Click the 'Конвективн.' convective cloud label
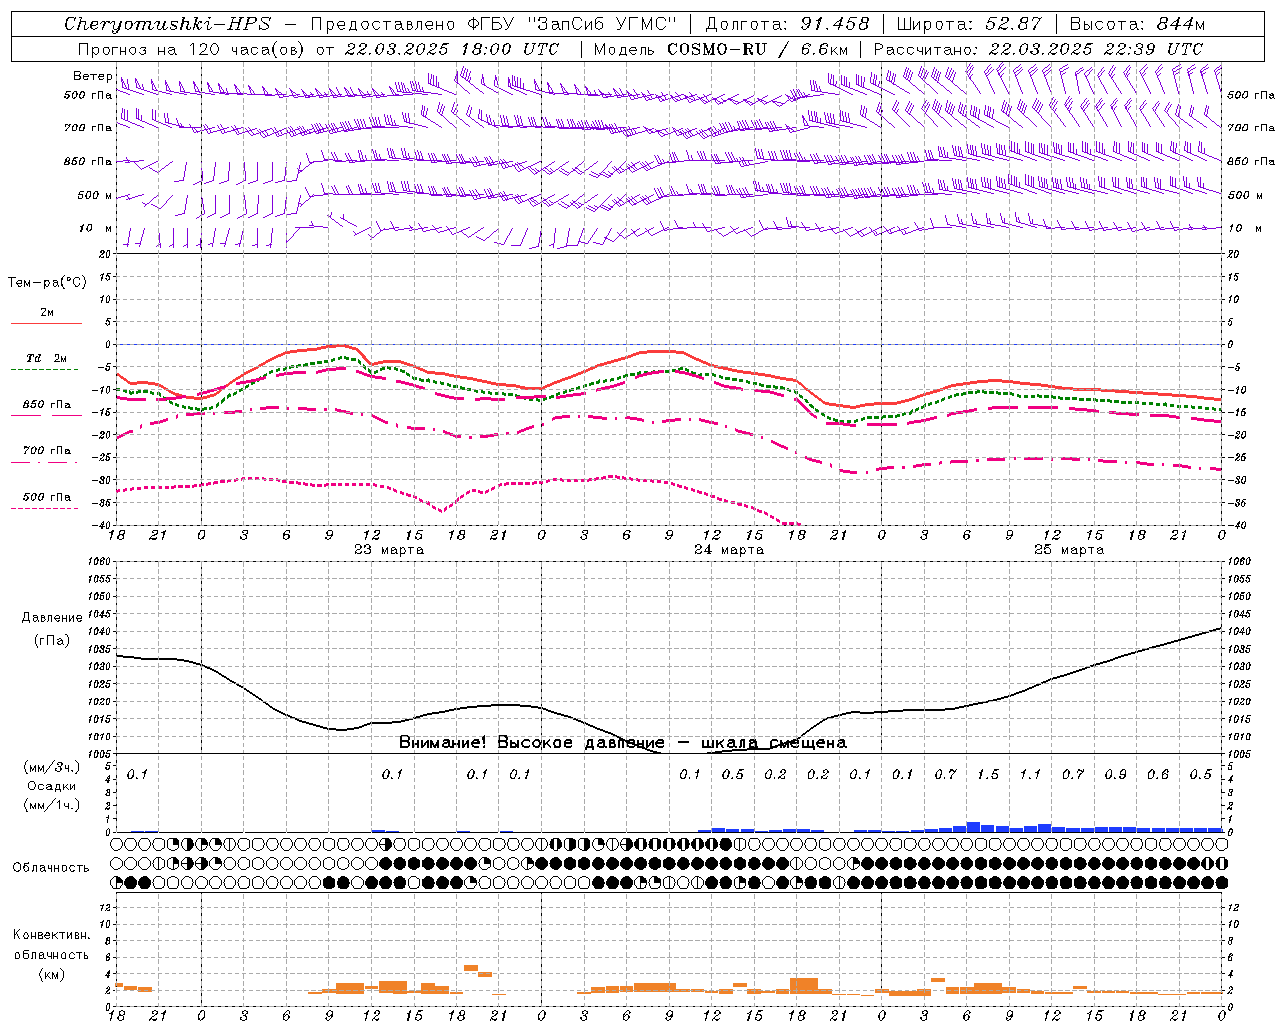 pos(51,935)
